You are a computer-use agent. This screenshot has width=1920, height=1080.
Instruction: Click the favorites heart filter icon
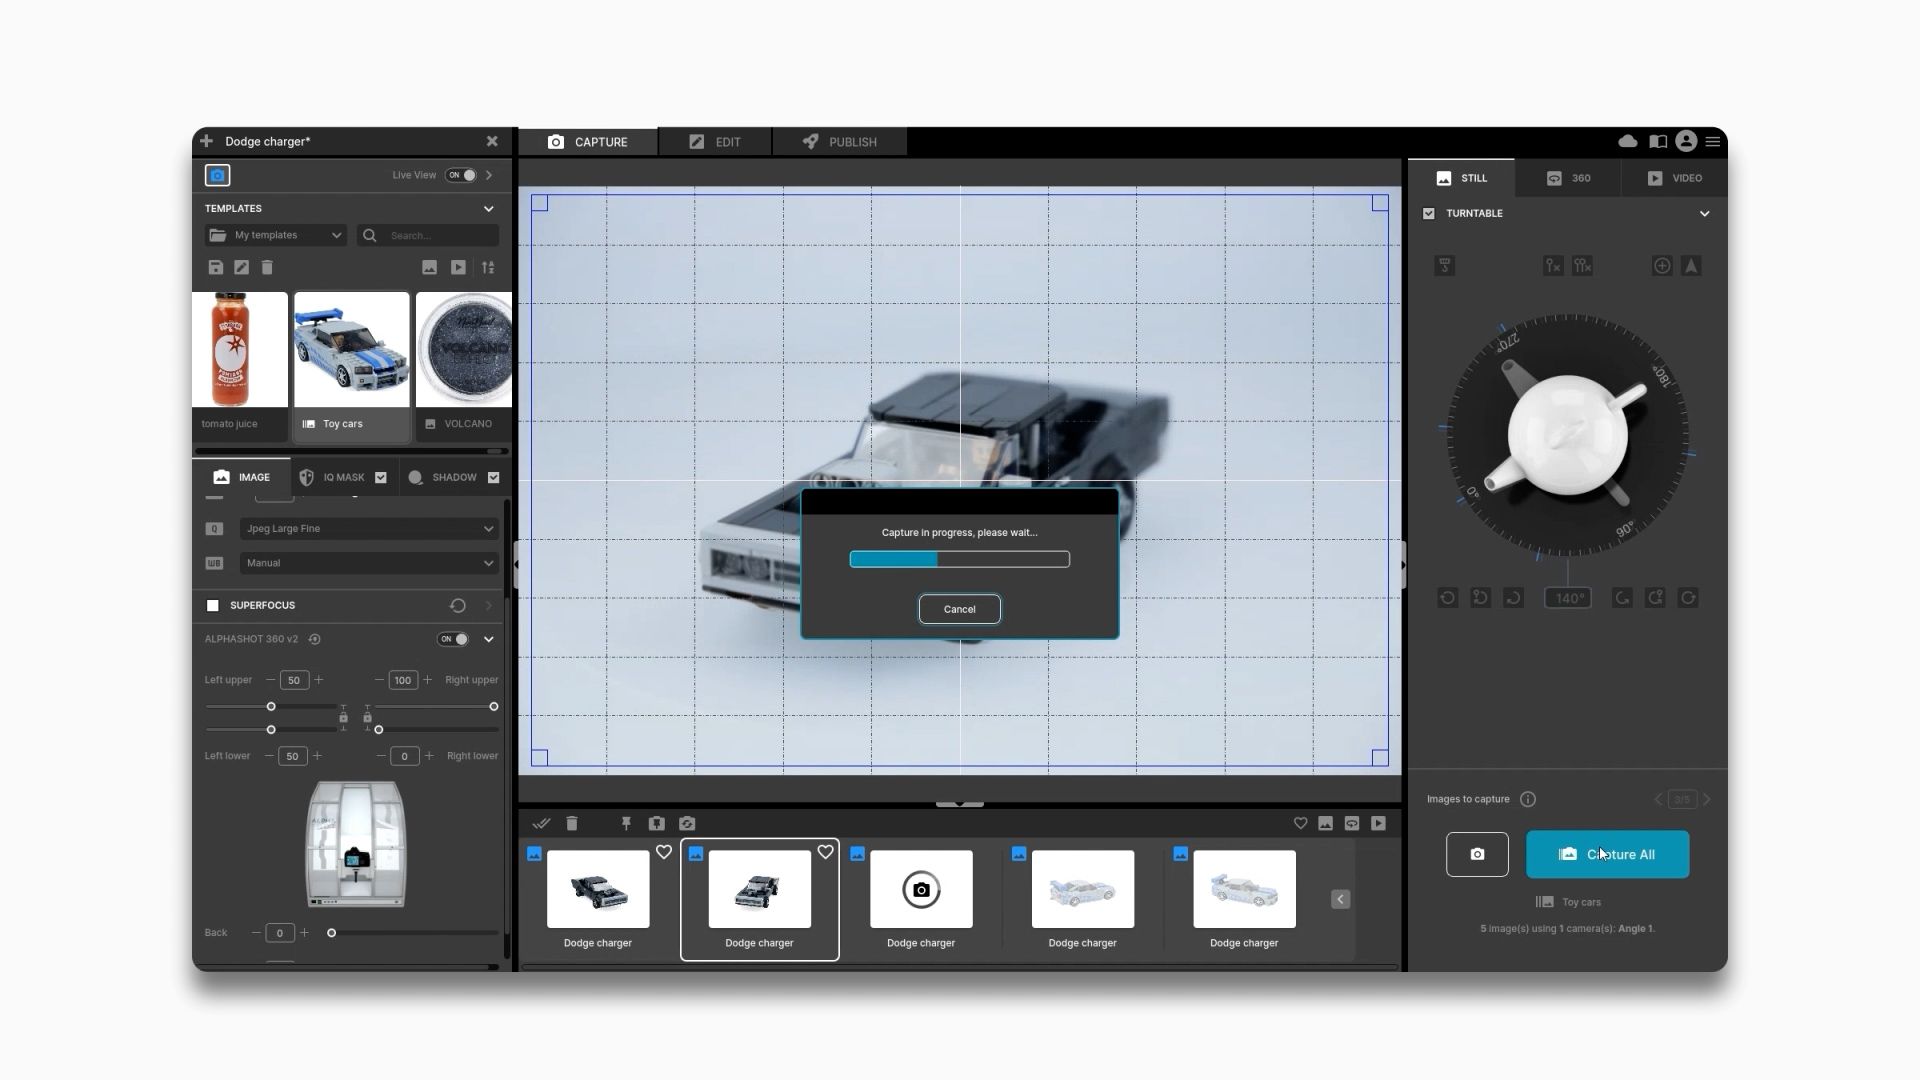coord(1300,823)
